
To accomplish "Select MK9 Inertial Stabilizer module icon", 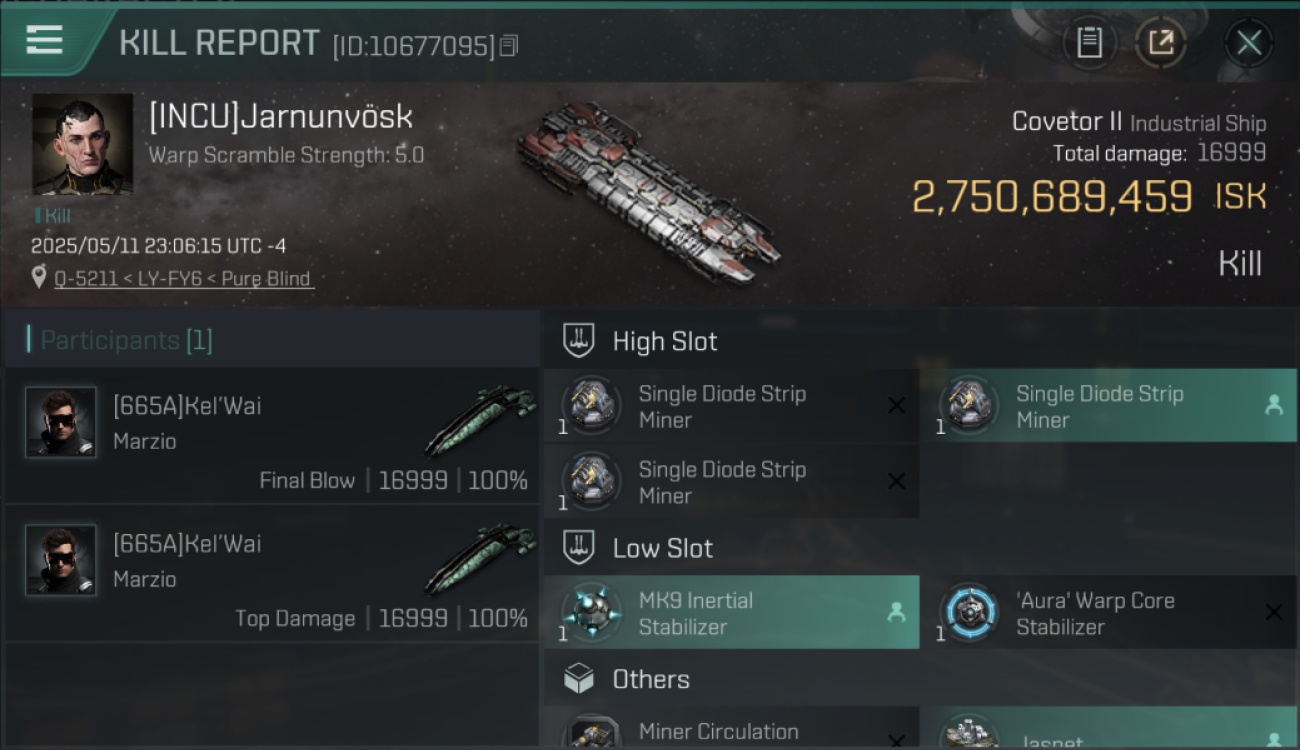I will [590, 612].
